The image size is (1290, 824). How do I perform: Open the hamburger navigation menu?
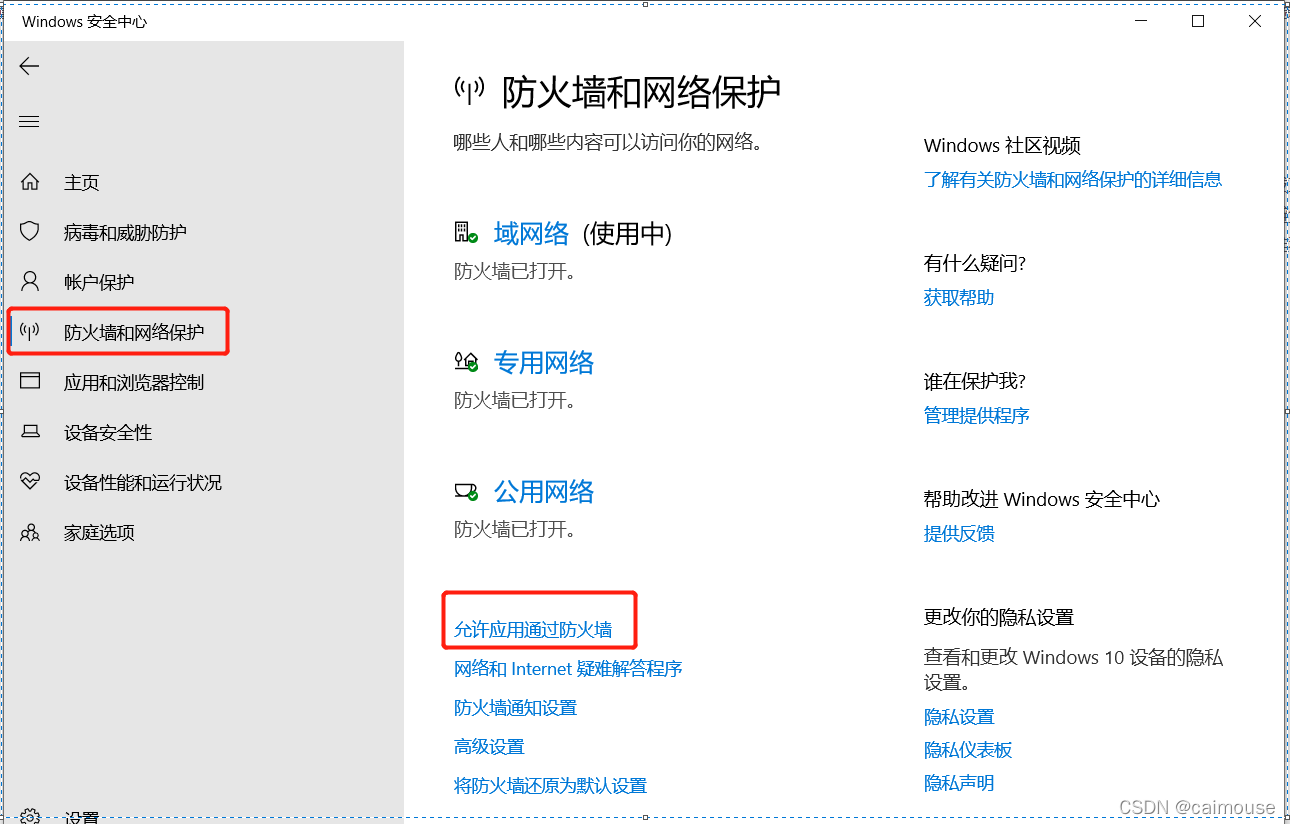(x=30, y=122)
